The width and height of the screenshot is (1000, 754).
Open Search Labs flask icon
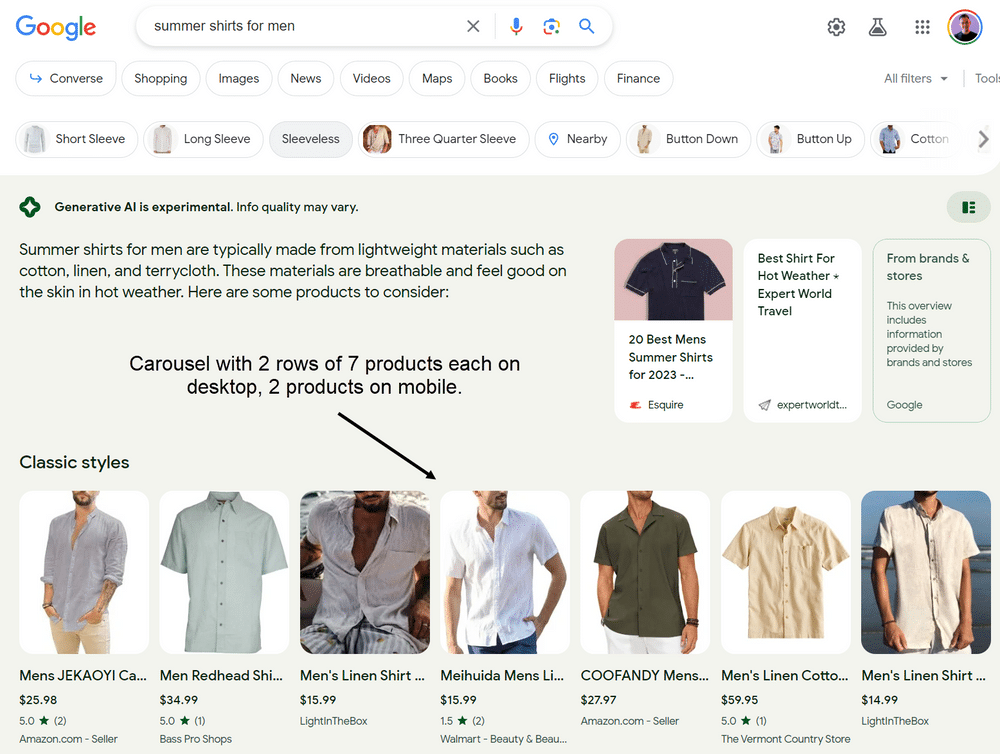click(878, 27)
